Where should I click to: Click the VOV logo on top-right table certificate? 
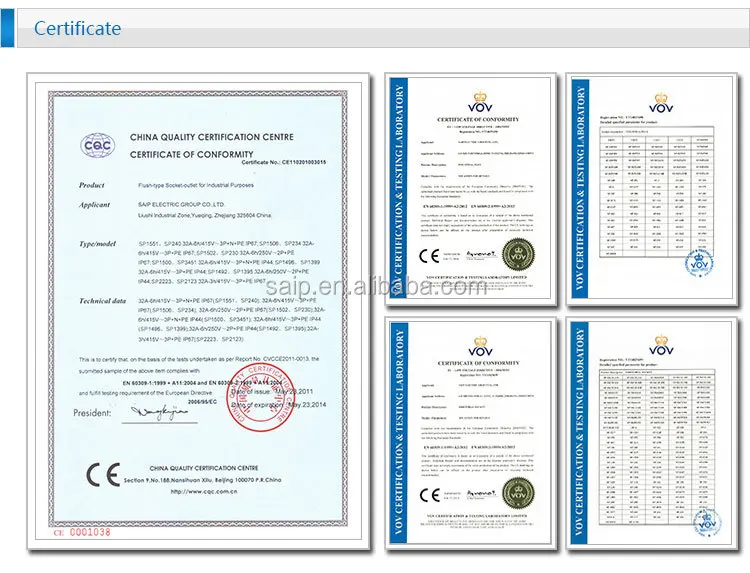tap(661, 103)
